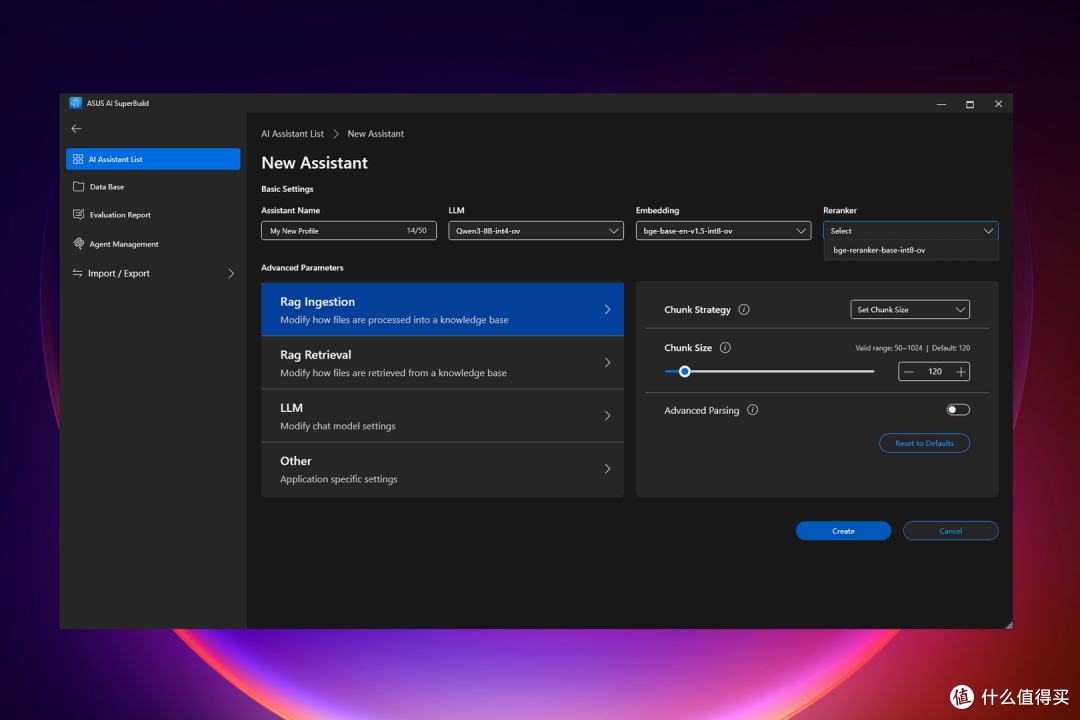Open the Chunk Strategy dropdown
Image resolution: width=1080 pixels, height=720 pixels.
point(910,309)
